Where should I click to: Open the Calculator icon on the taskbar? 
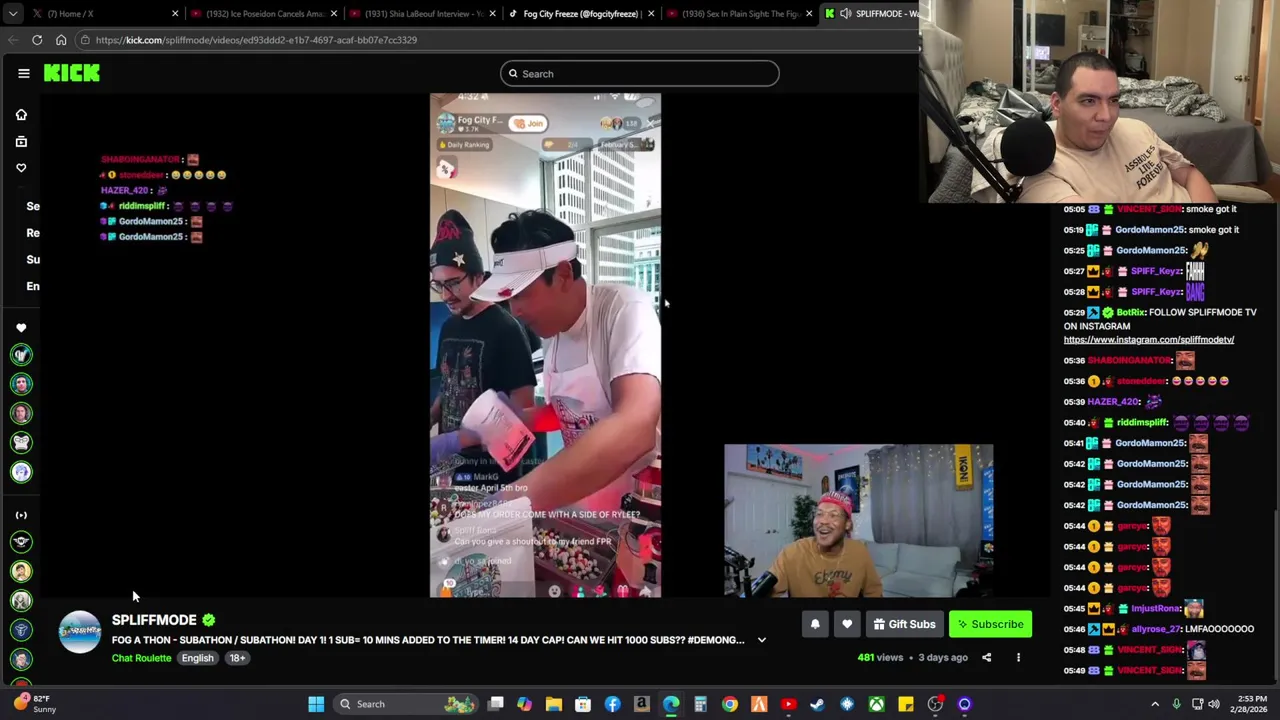click(x=700, y=704)
